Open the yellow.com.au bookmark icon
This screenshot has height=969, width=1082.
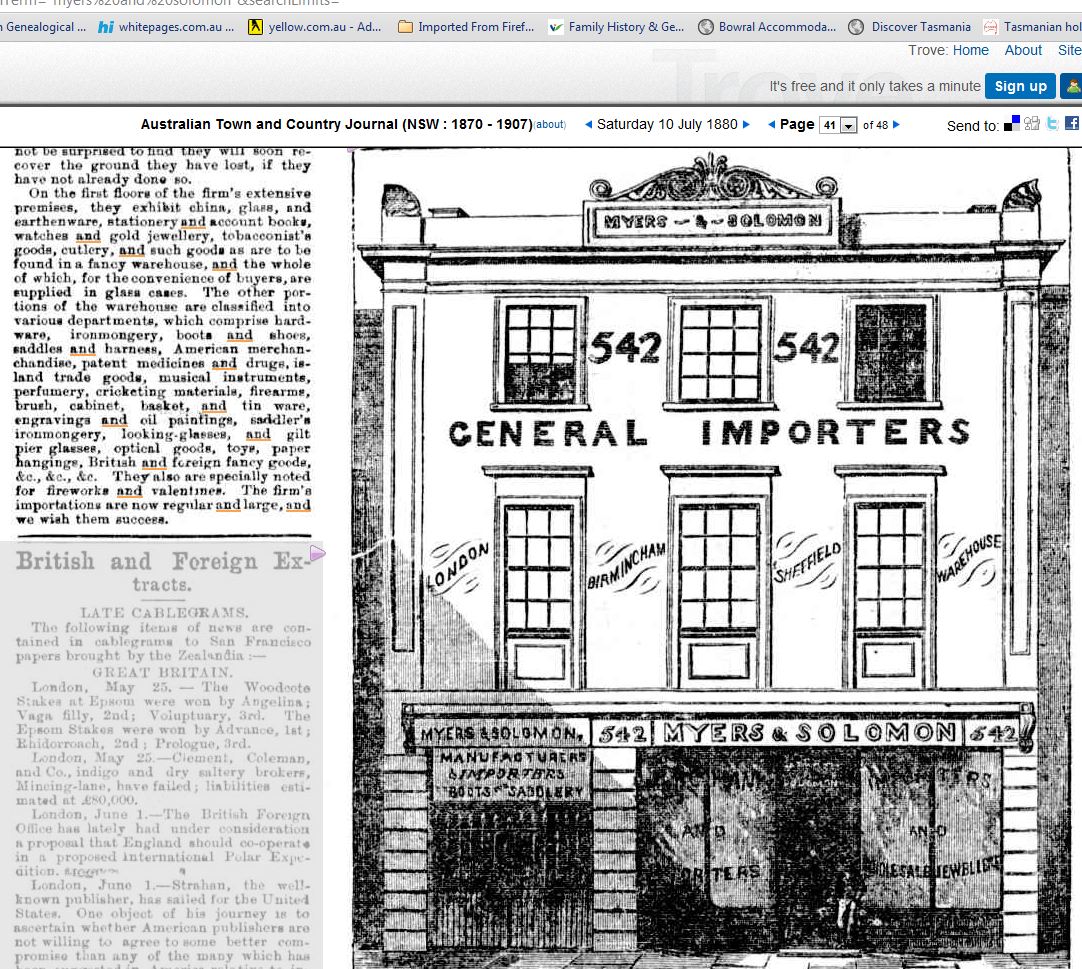point(255,27)
